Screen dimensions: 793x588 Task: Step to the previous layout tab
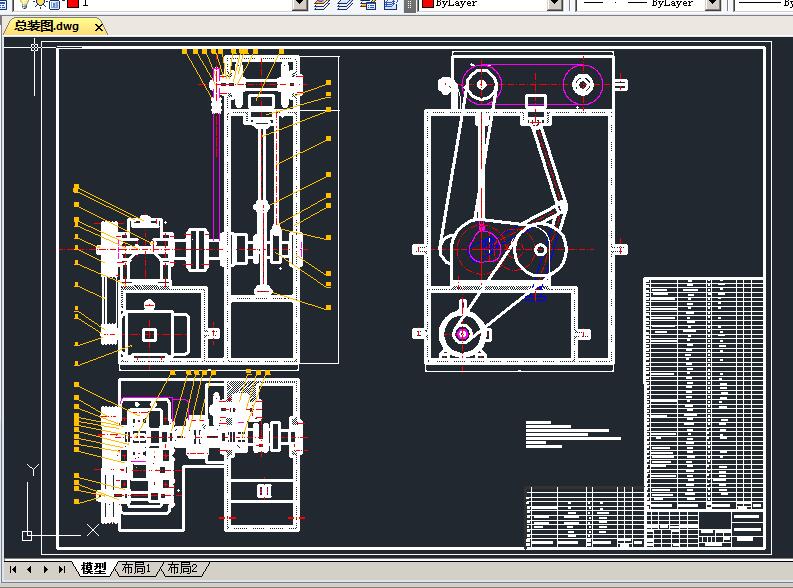click(x=29, y=569)
